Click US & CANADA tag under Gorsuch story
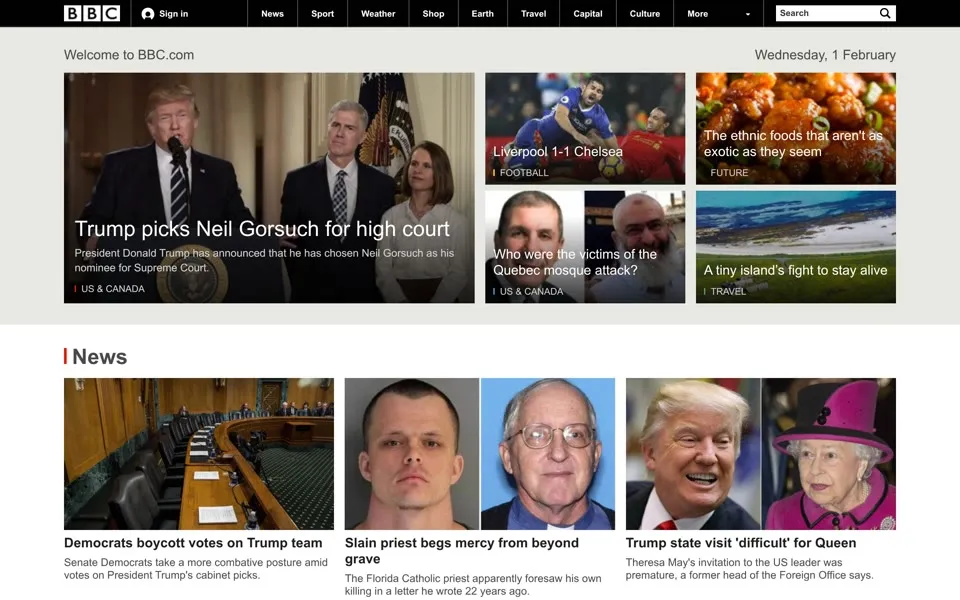960x600 pixels. pos(113,288)
